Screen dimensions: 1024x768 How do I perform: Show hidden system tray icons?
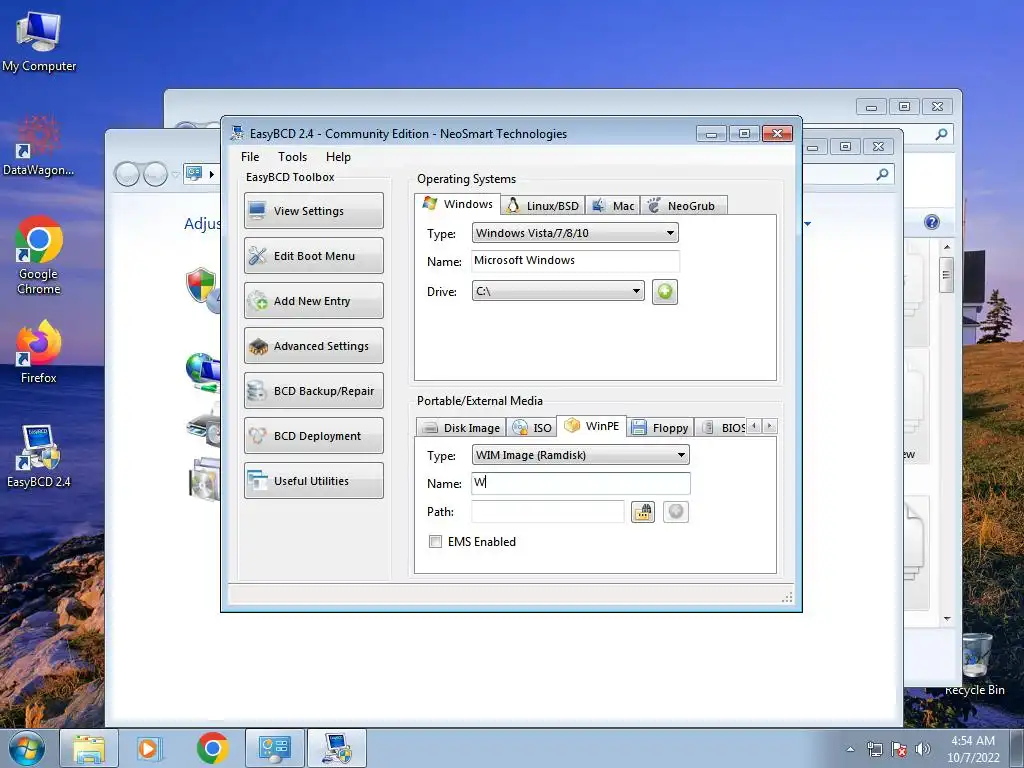(x=850, y=749)
